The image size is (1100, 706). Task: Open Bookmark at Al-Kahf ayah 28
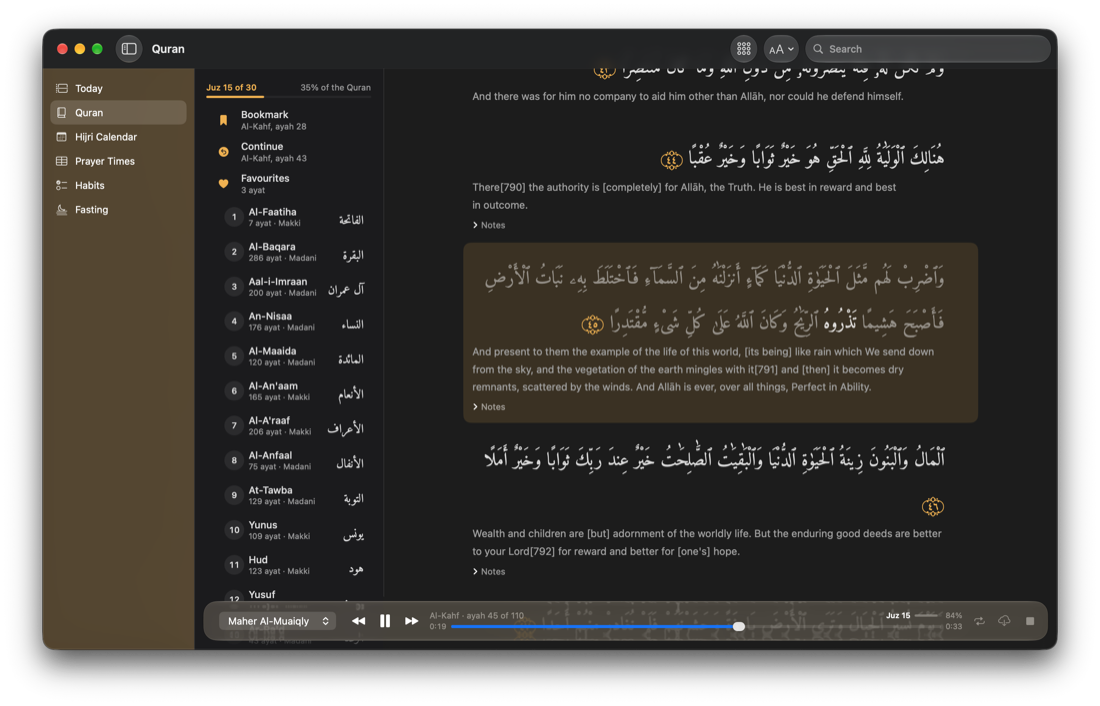tap(289, 120)
